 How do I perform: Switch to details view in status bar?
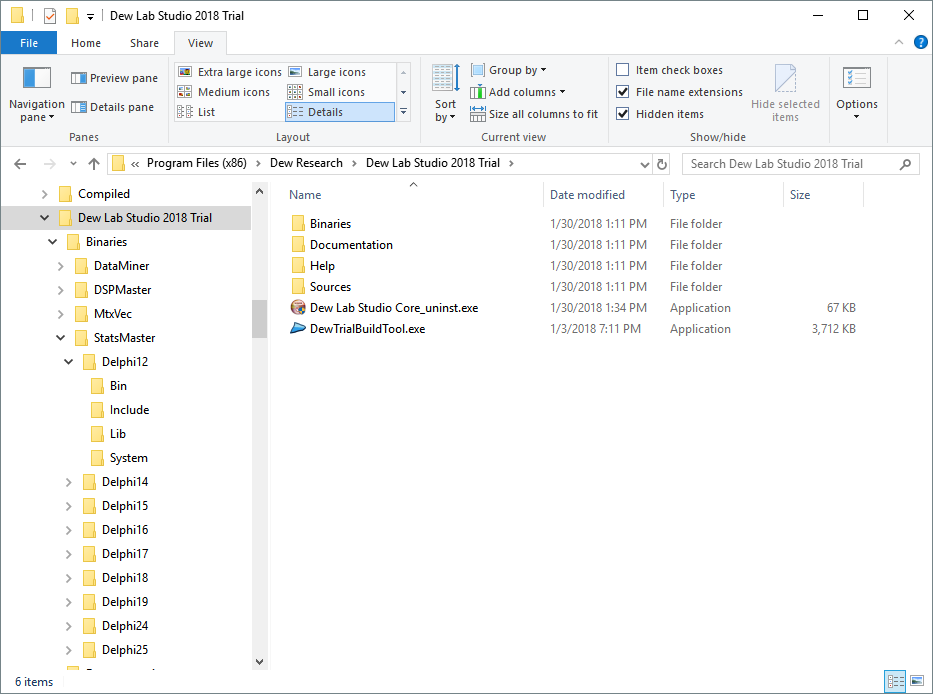895,681
